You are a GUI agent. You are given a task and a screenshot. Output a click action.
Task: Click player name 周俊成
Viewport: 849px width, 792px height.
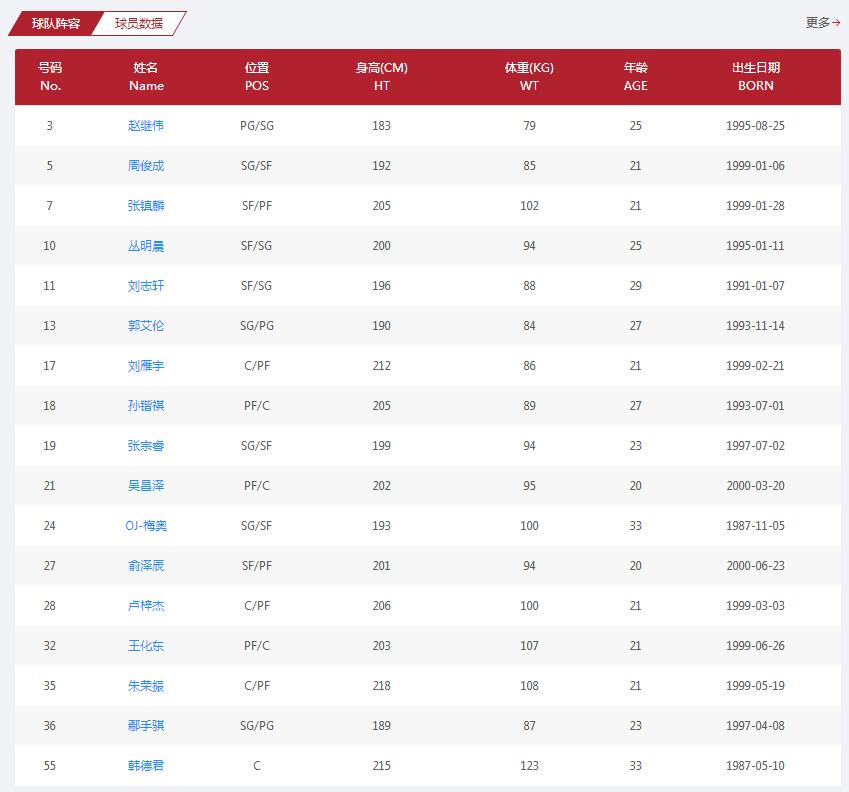pos(146,166)
